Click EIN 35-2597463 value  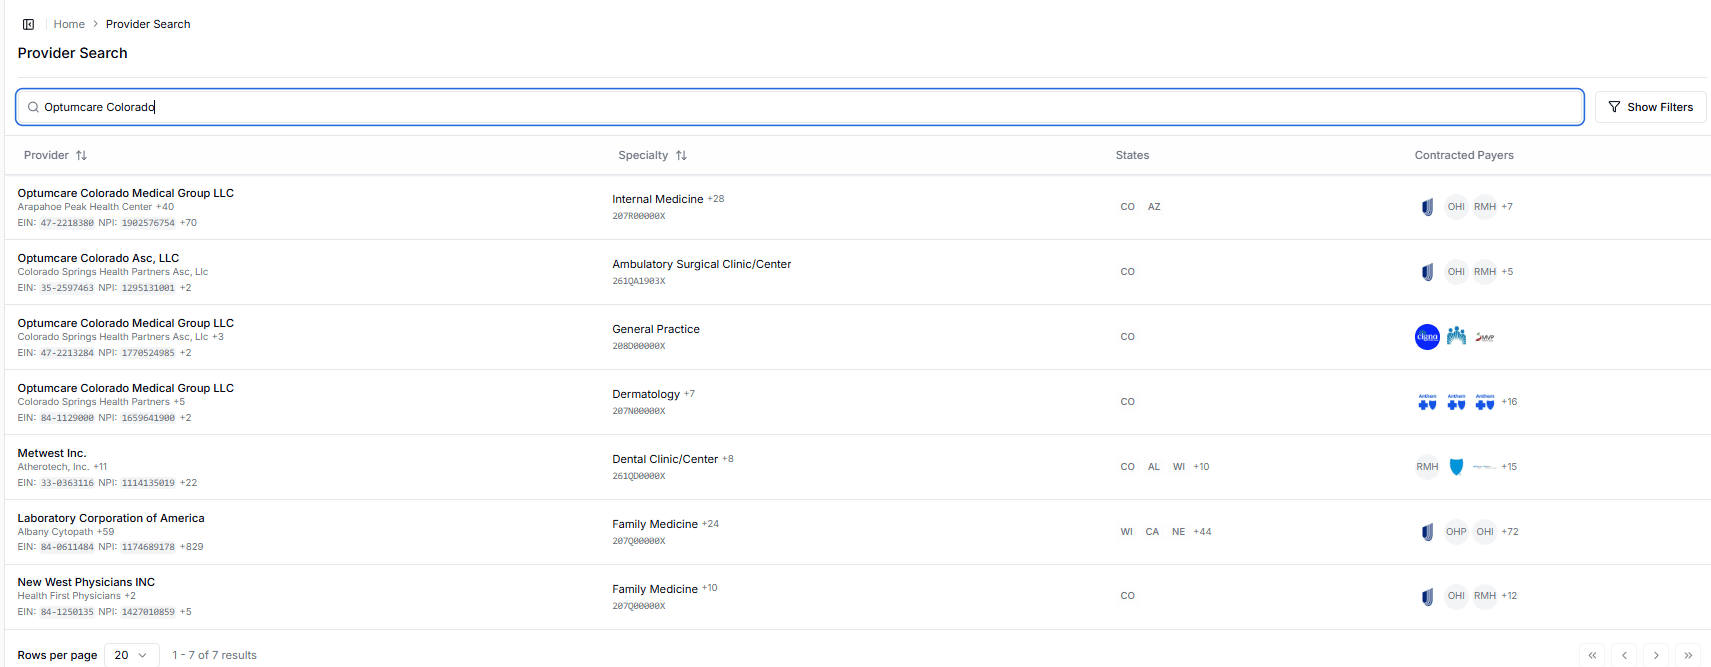67,288
